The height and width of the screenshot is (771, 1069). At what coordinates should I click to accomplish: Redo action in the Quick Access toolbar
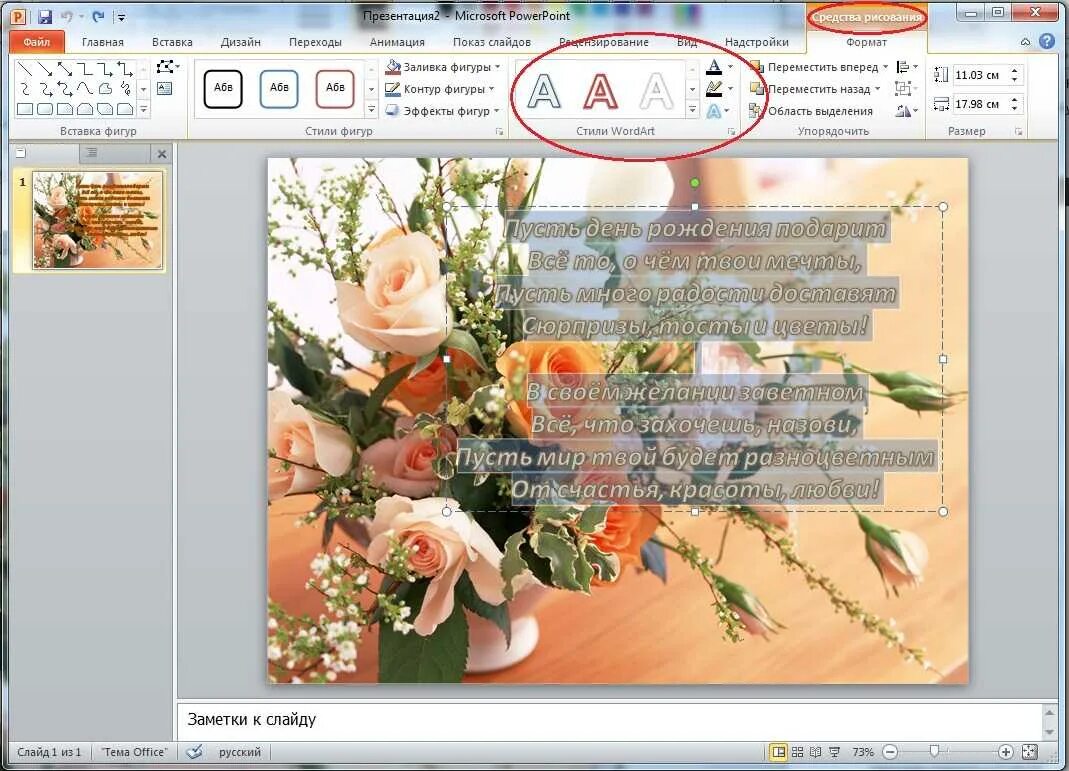pyautogui.click(x=97, y=16)
